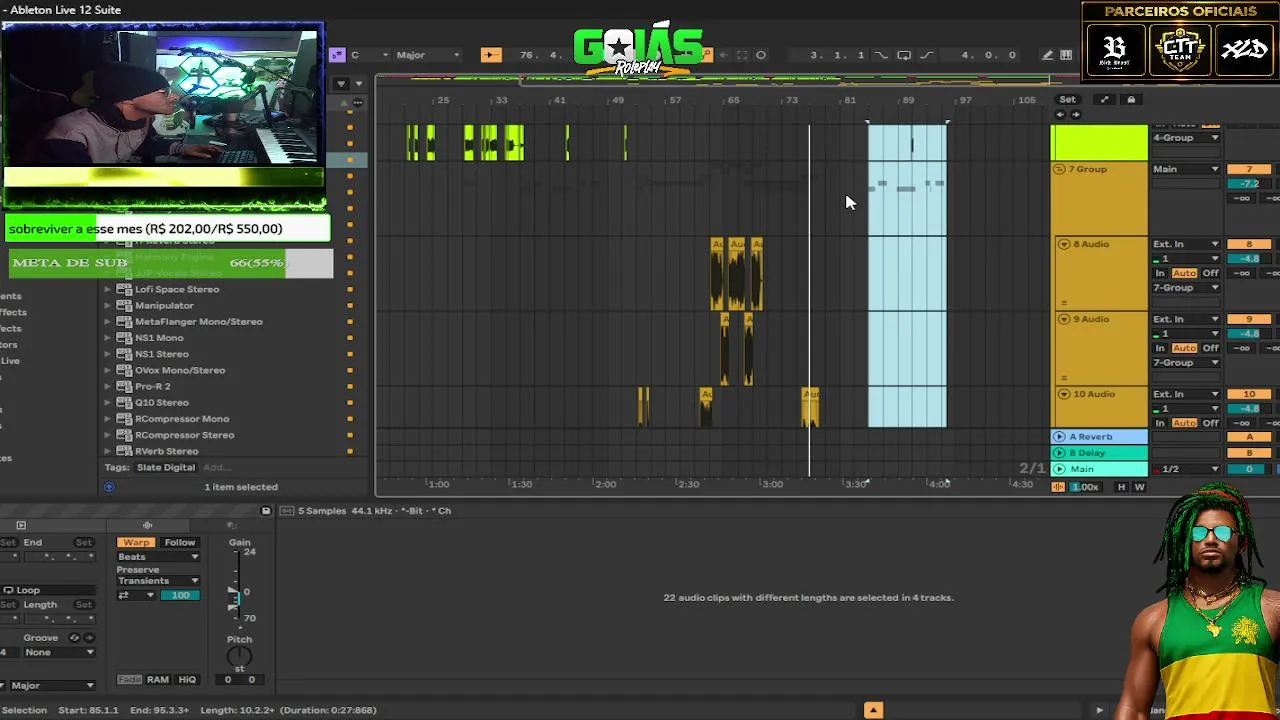Viewport: 1280px width, 720px height.
Task: Toggle Capture MIDI square icon
Action: (742, 55)
